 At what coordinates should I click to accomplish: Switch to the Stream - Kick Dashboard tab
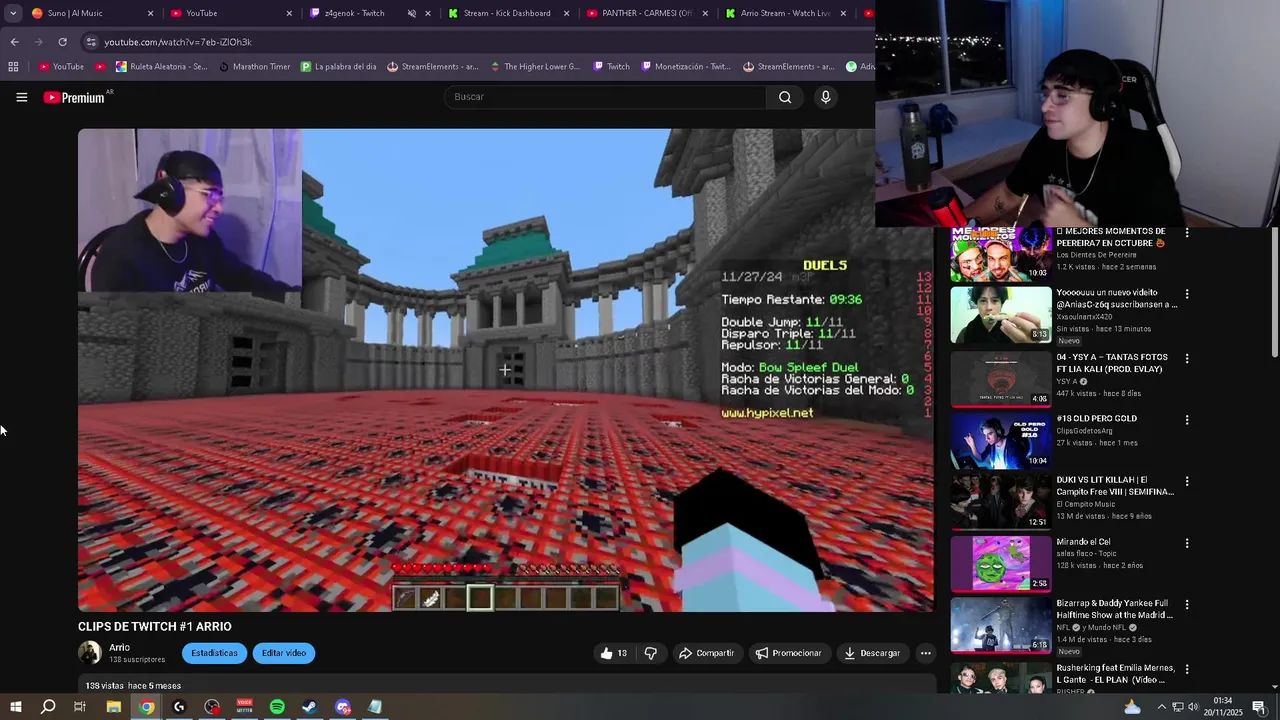[505, 13]
